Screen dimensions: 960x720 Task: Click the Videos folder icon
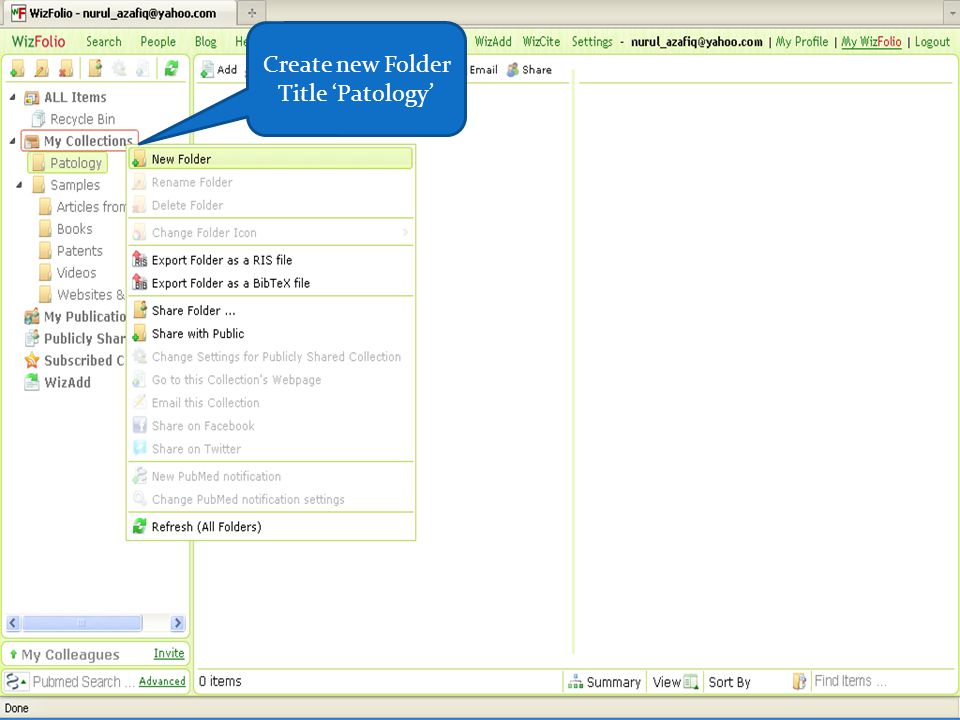pyautogui.click(x=45, y=272)
